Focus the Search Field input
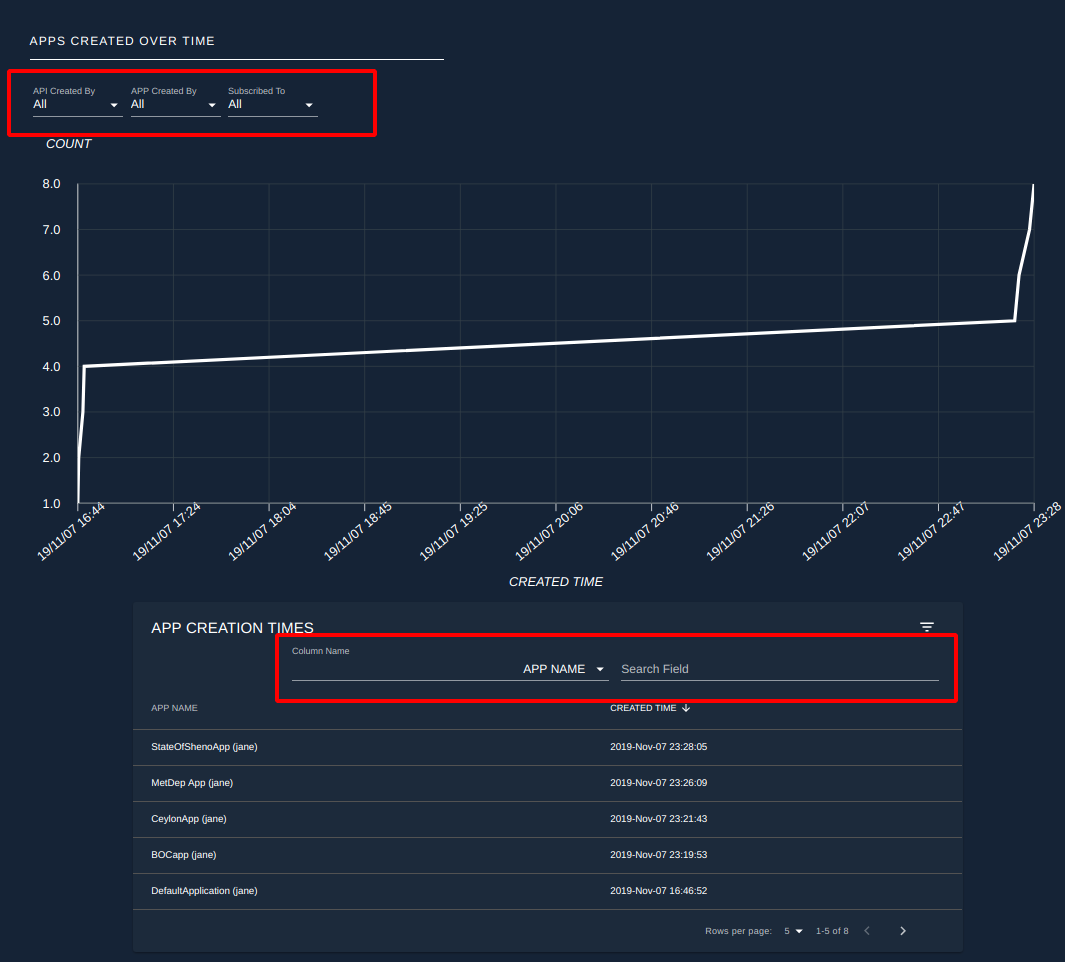Screen dimensions: 1065x962 [x=780, y=669]
